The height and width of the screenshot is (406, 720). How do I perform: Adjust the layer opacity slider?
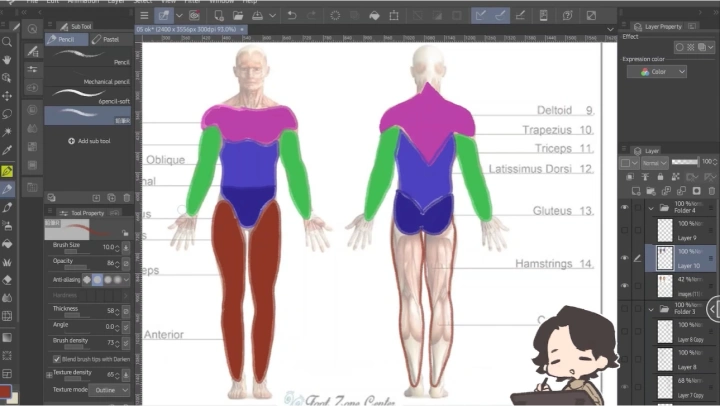coord(685,162)
